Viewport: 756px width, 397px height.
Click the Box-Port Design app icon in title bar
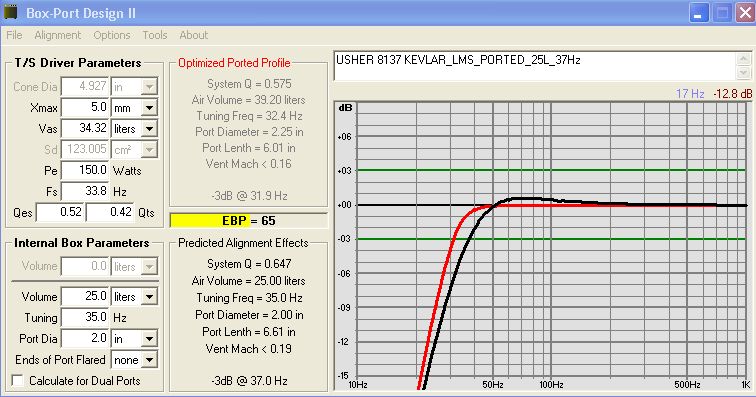click(x=10, y=13)
